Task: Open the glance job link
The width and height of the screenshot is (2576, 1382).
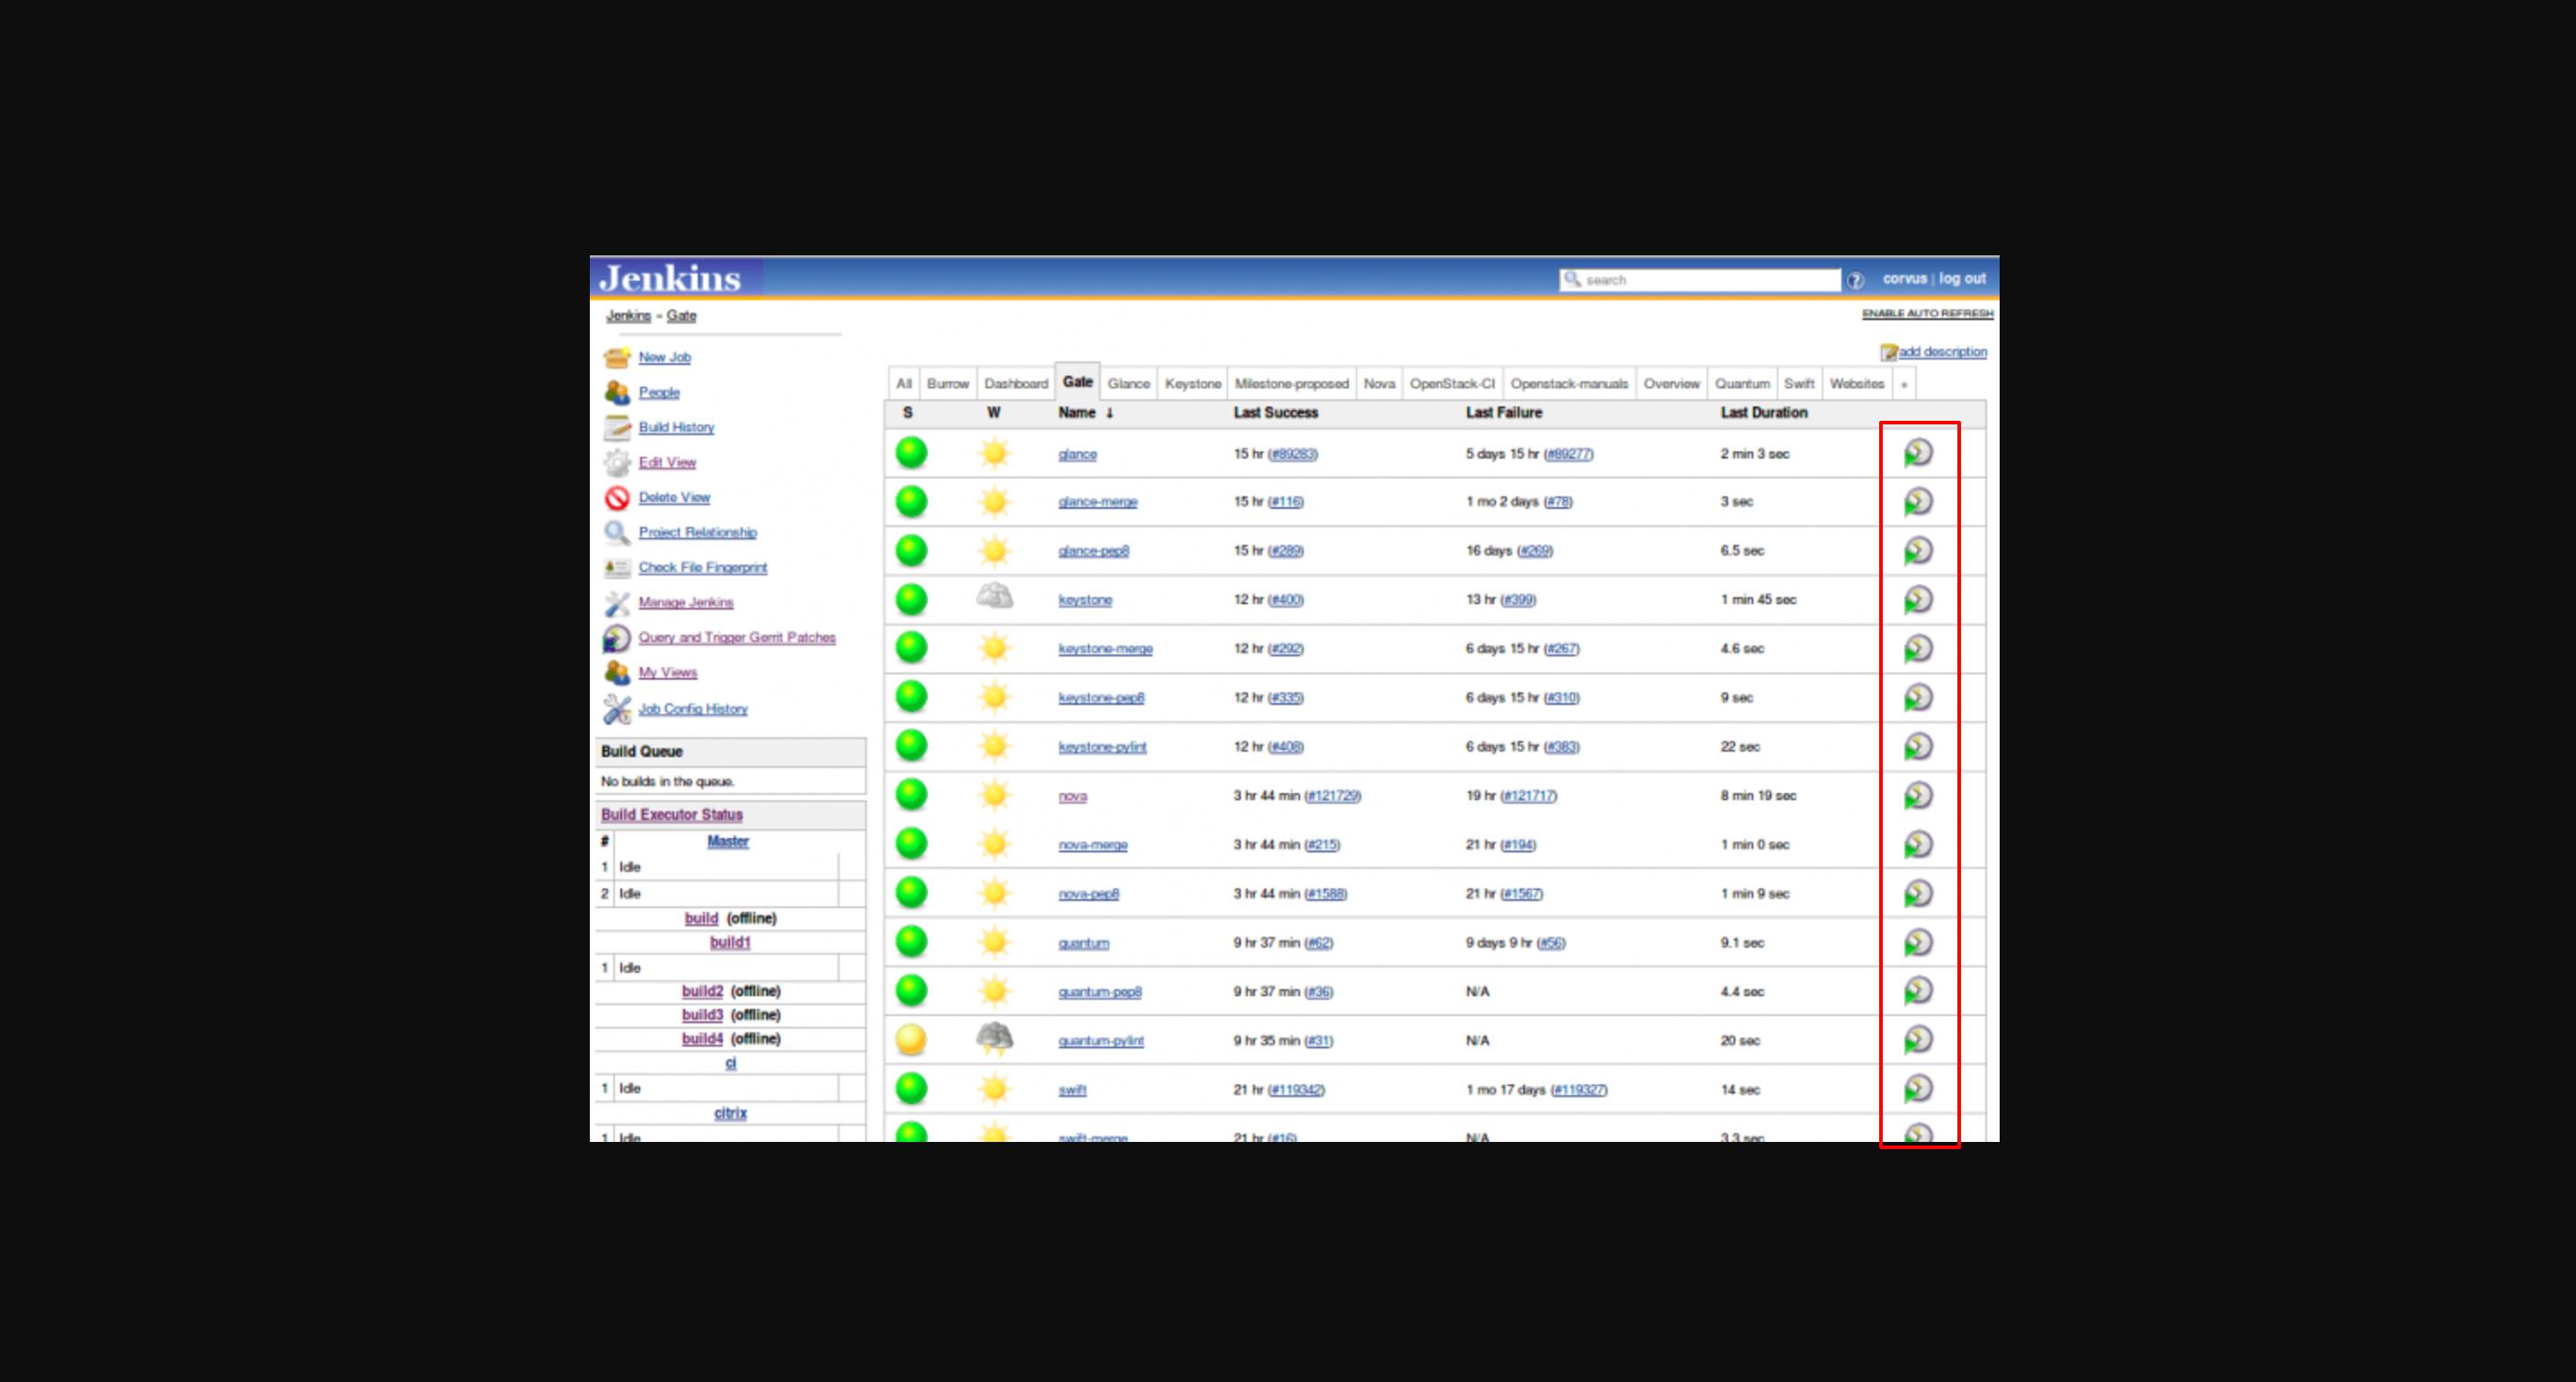Action: point(1077,454)
